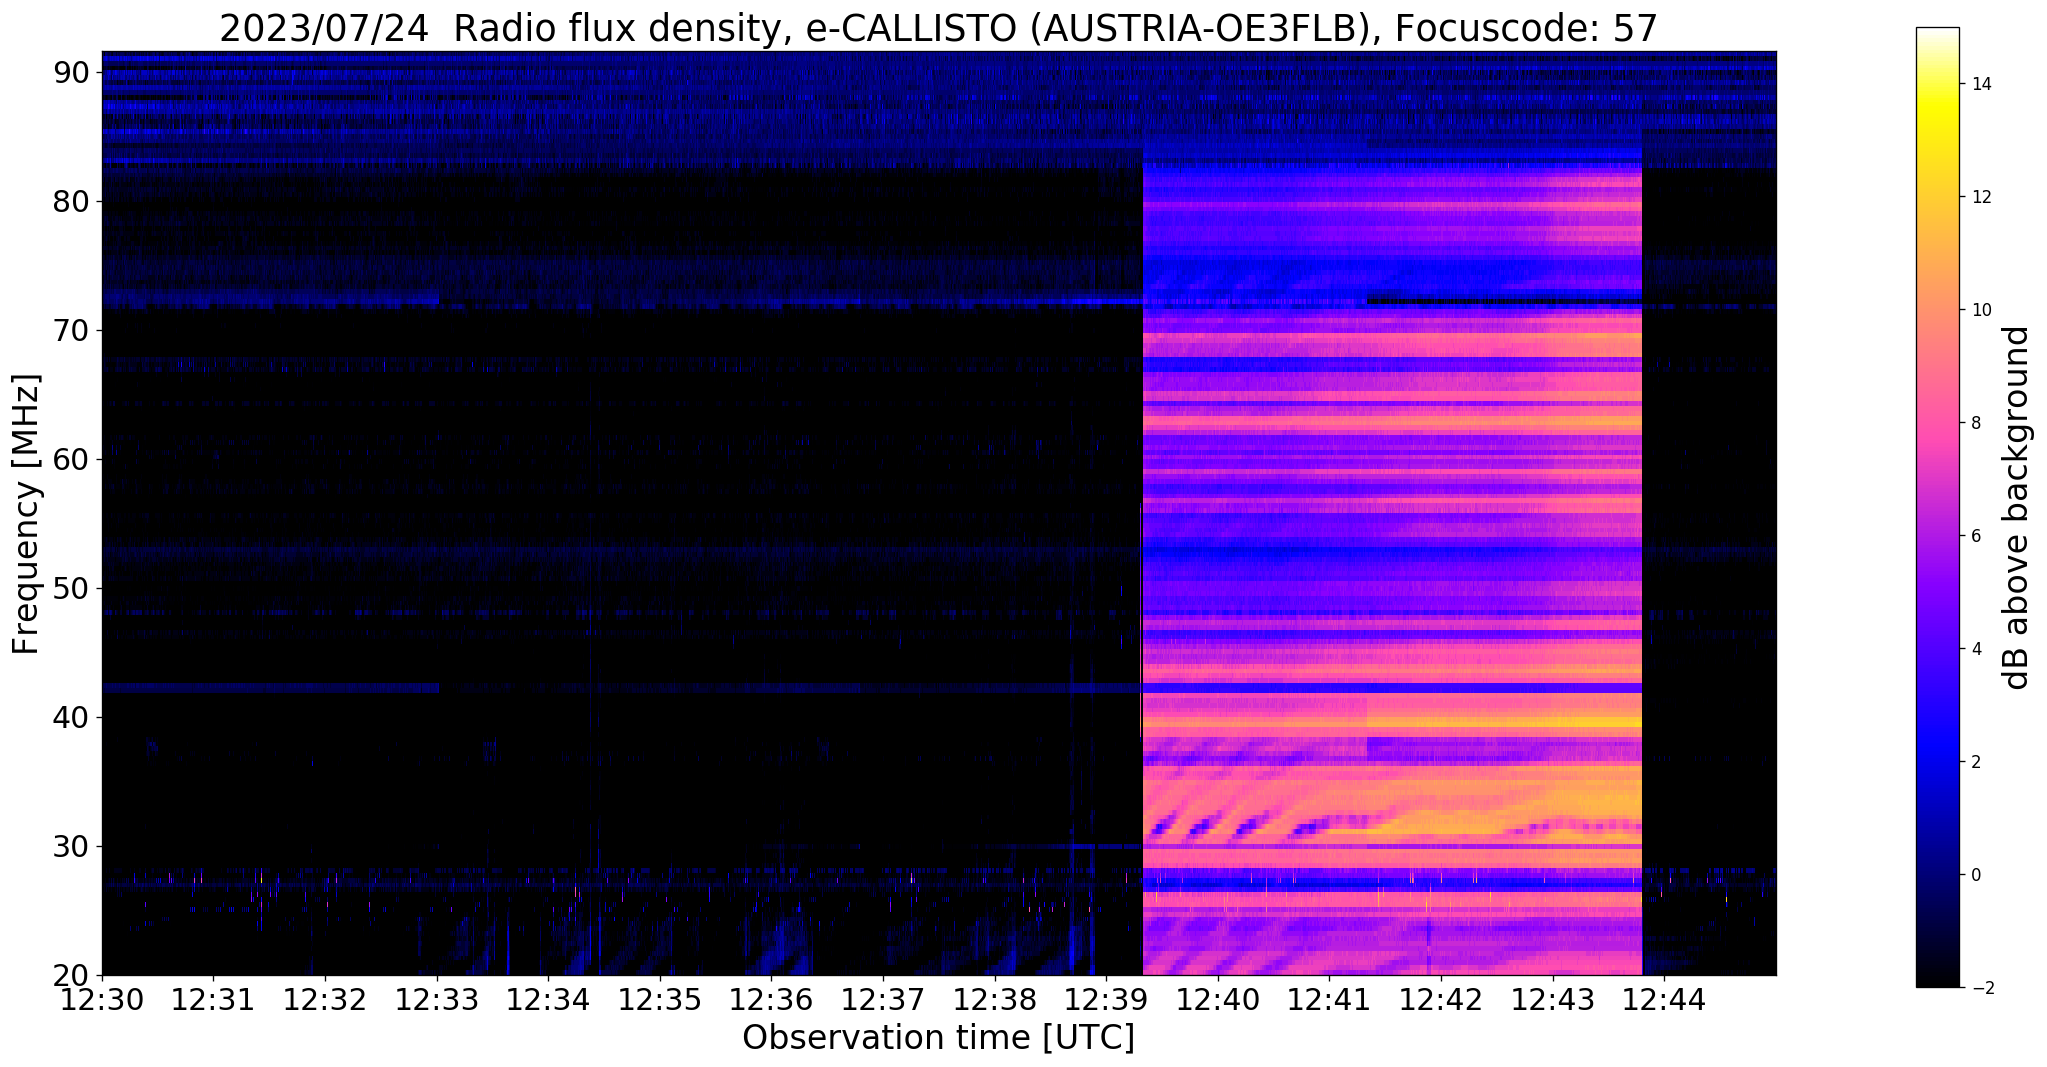The image size is (2047, 1067).
Task: Click the 12:38 time tick label
Action: click(994, 999)
